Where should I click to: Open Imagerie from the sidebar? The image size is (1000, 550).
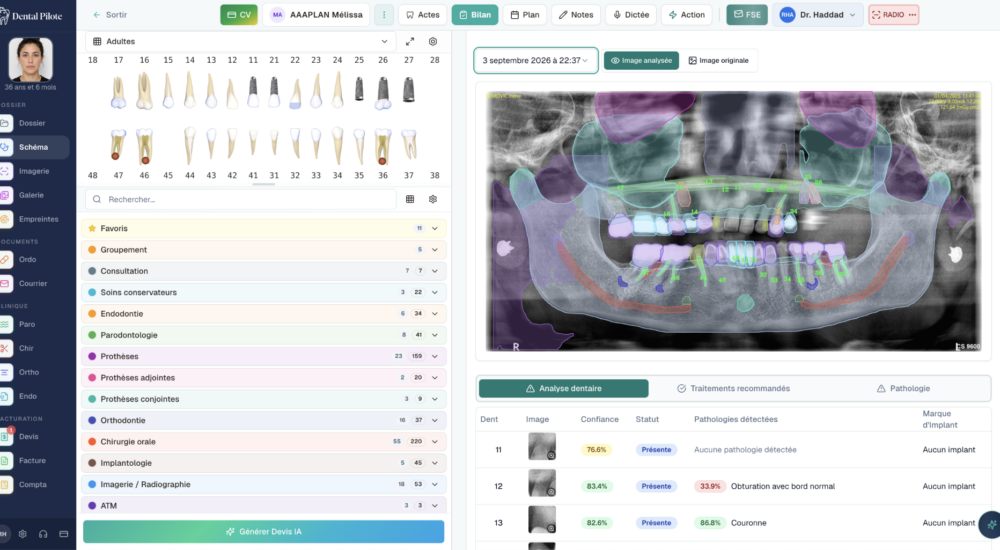pyautogui.click(x=33, y=171)
